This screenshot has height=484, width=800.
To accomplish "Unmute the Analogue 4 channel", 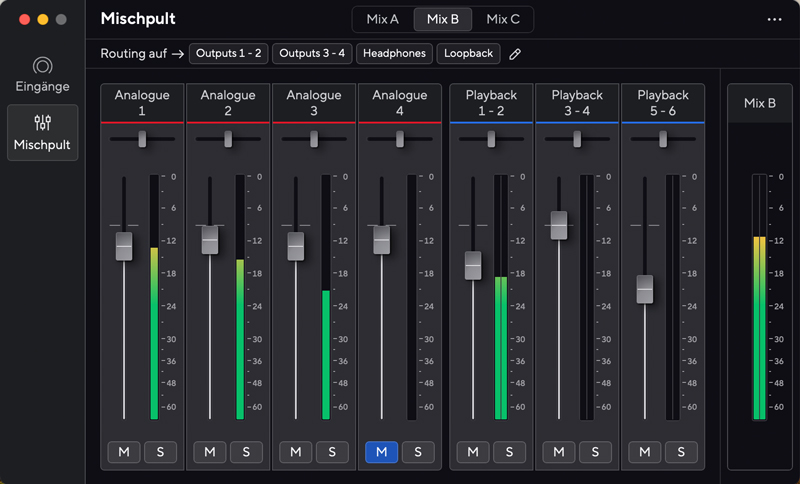I will tap(381, 452).
